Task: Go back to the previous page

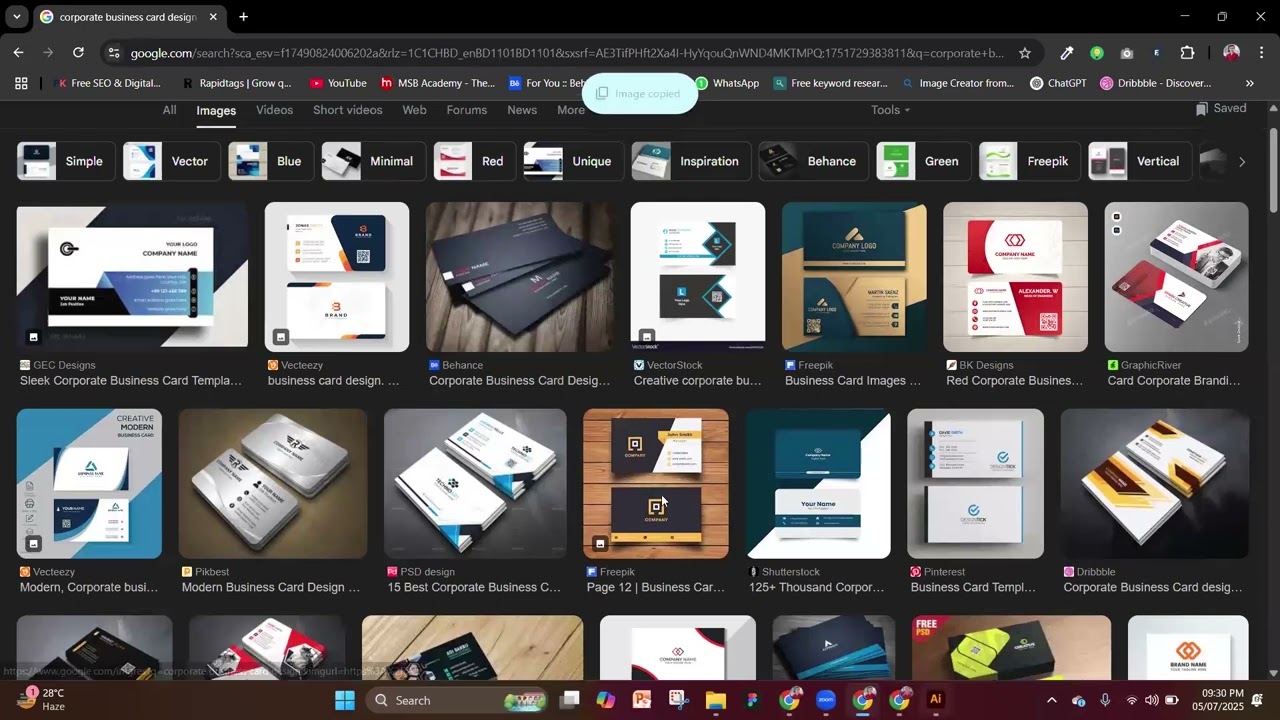Action: coord(18,53)
